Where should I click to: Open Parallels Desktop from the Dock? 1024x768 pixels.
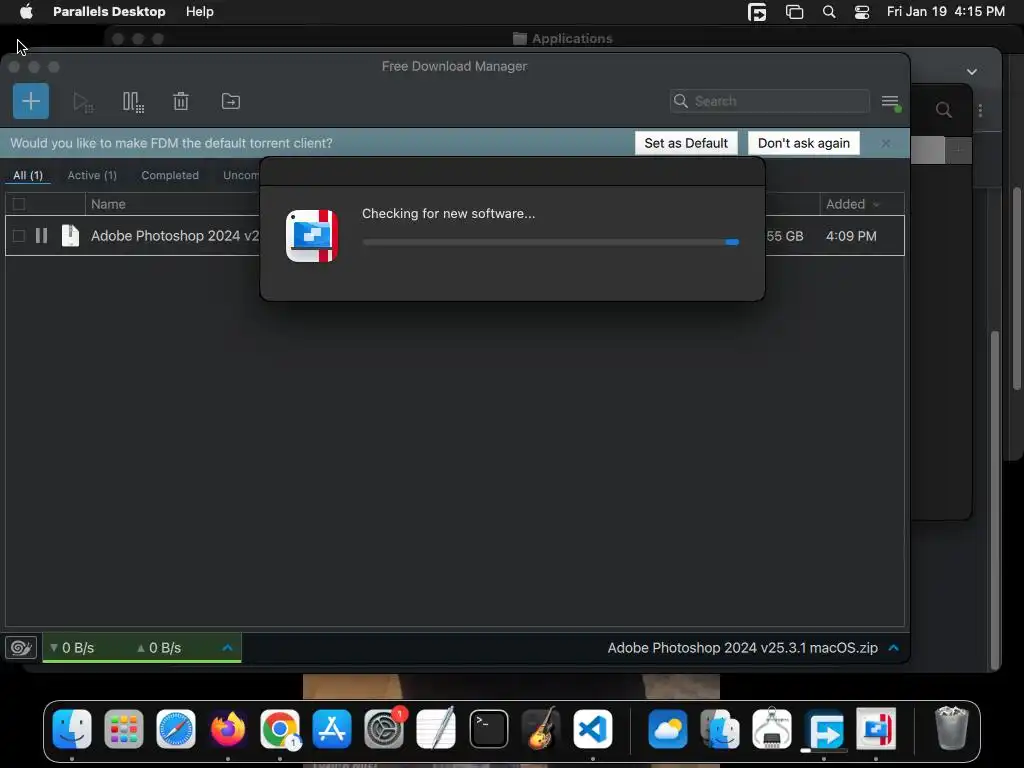click(876, 729)
